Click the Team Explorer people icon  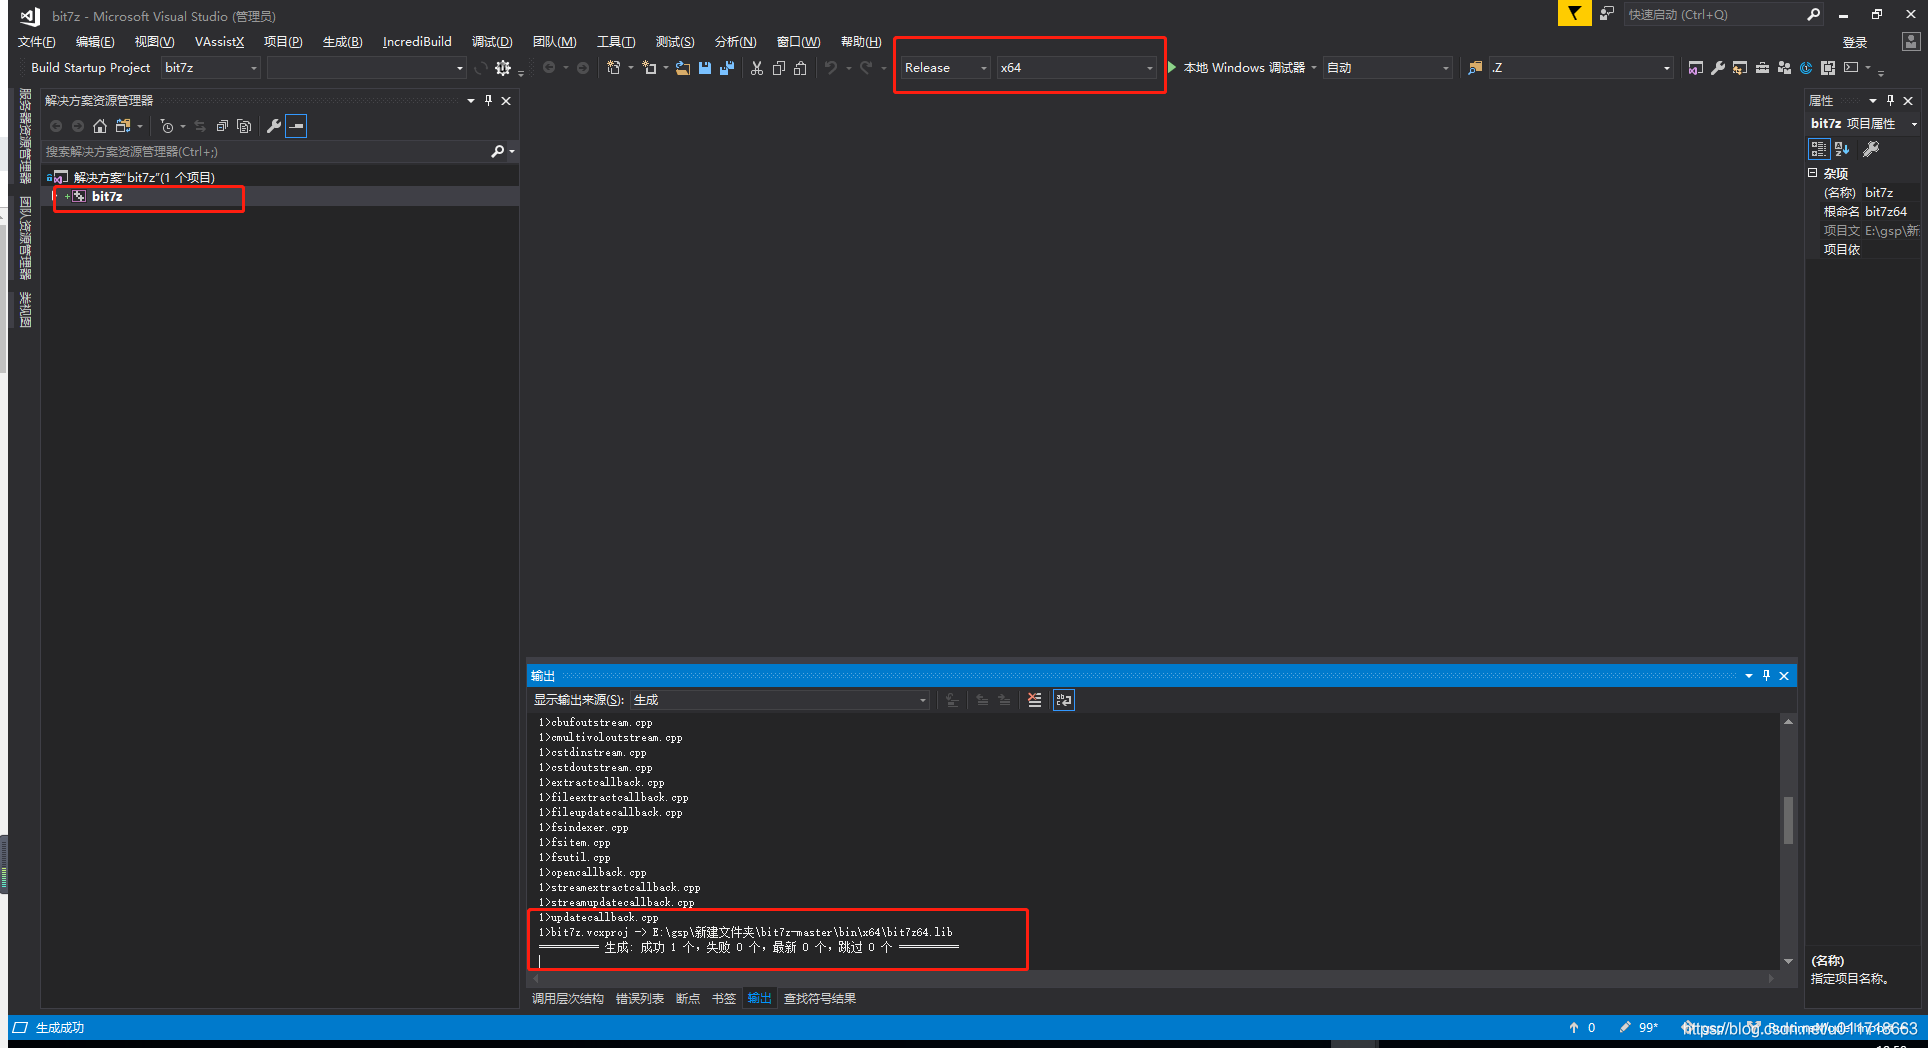[x=1784, y=68]
